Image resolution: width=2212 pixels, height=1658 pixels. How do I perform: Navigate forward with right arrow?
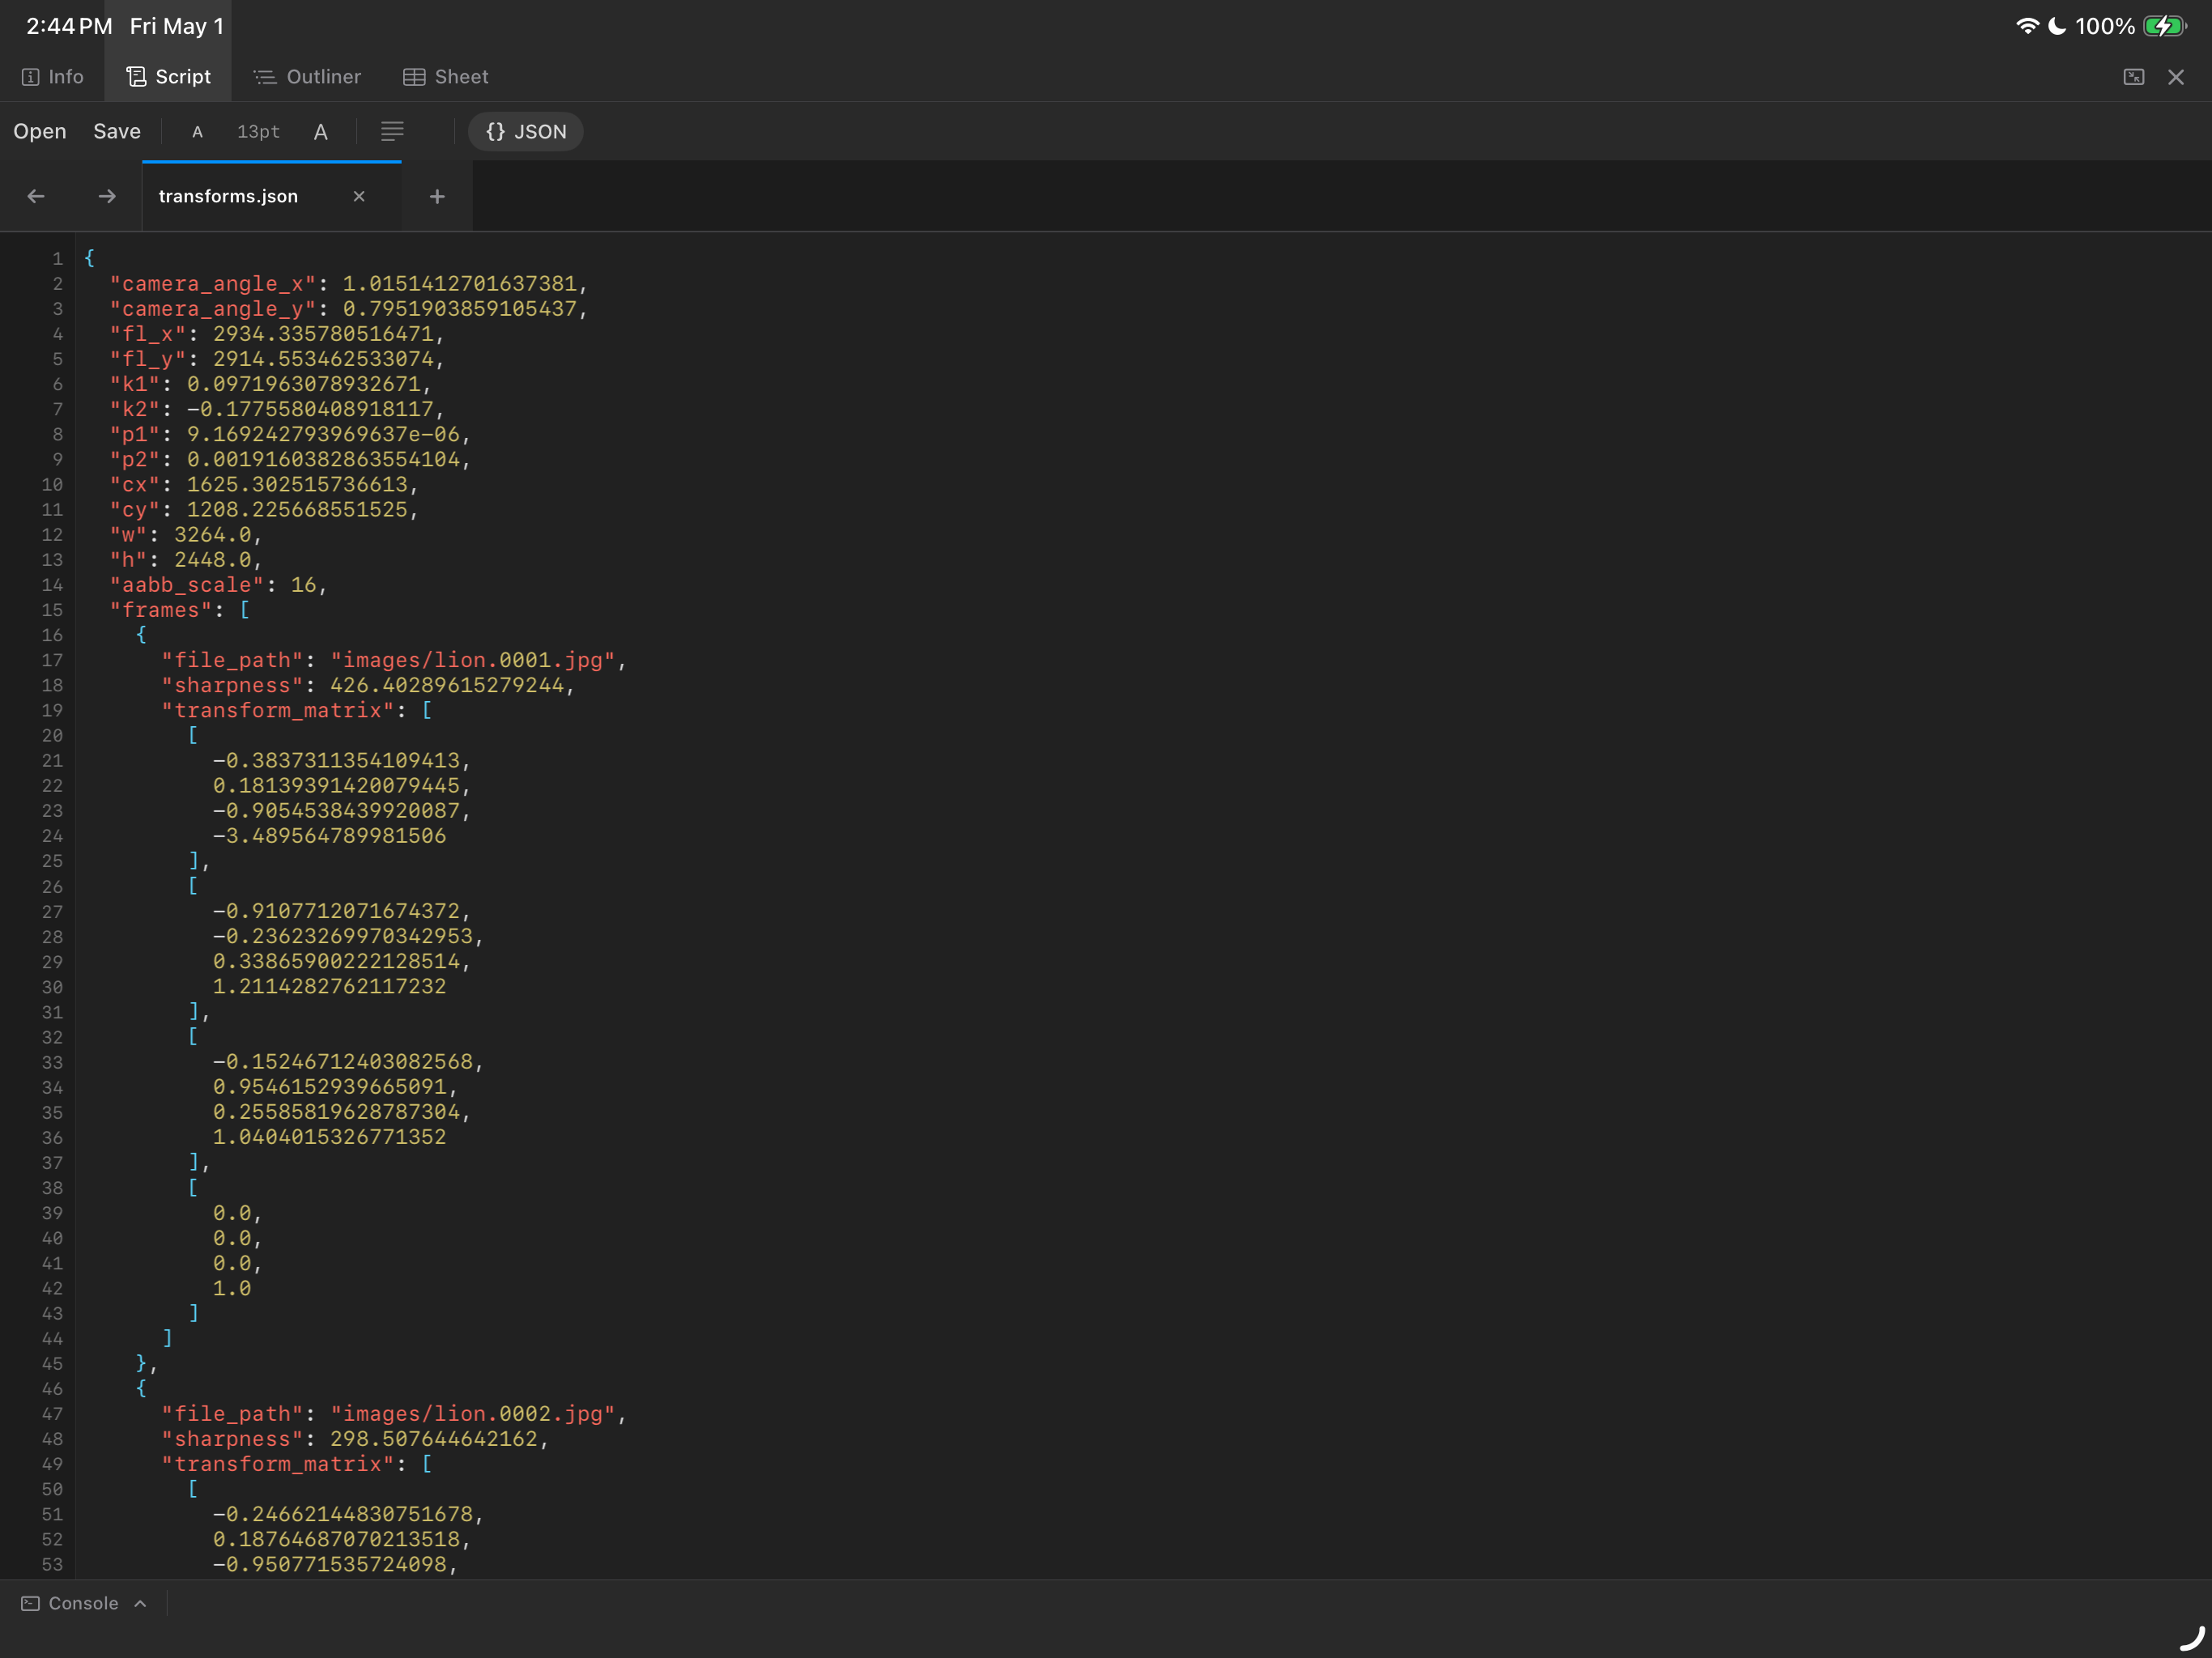pos(107,196)
